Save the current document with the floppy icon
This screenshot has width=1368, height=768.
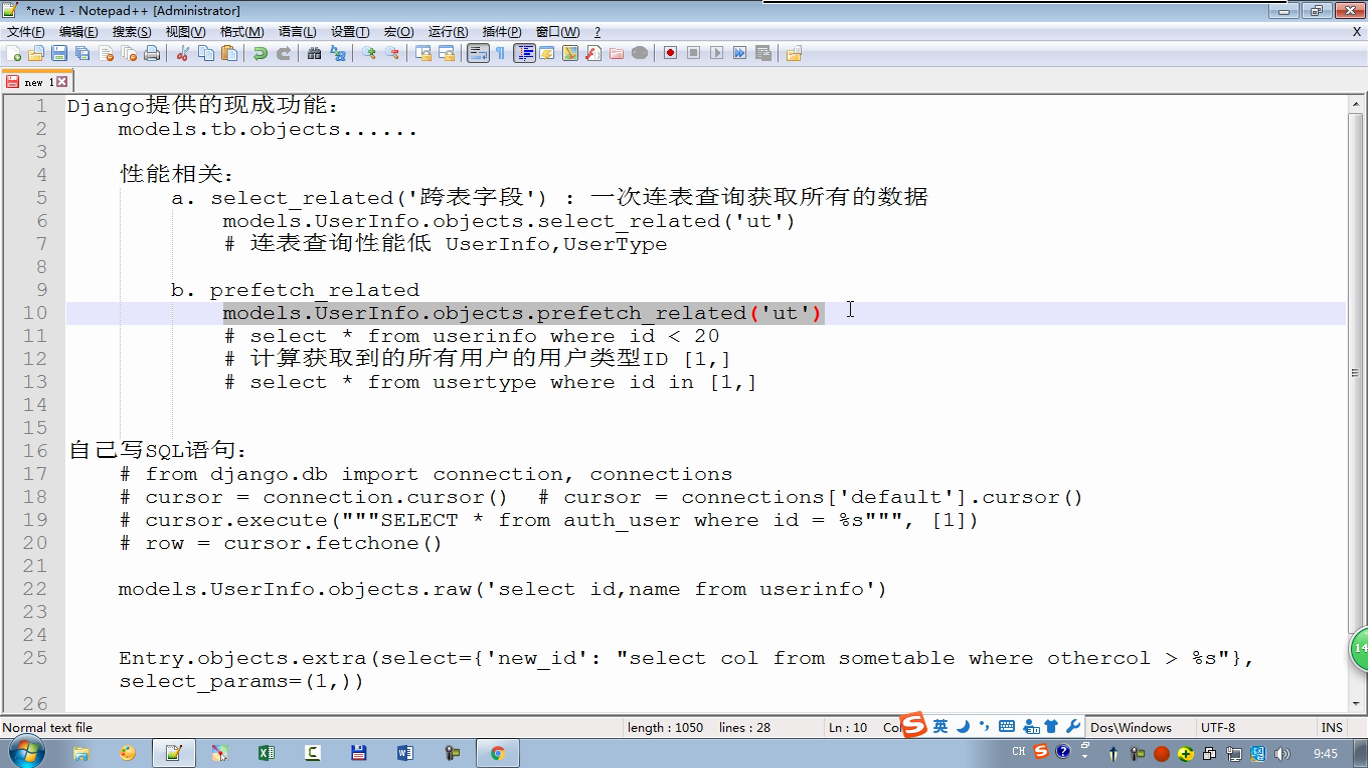[x=59, y=53]
